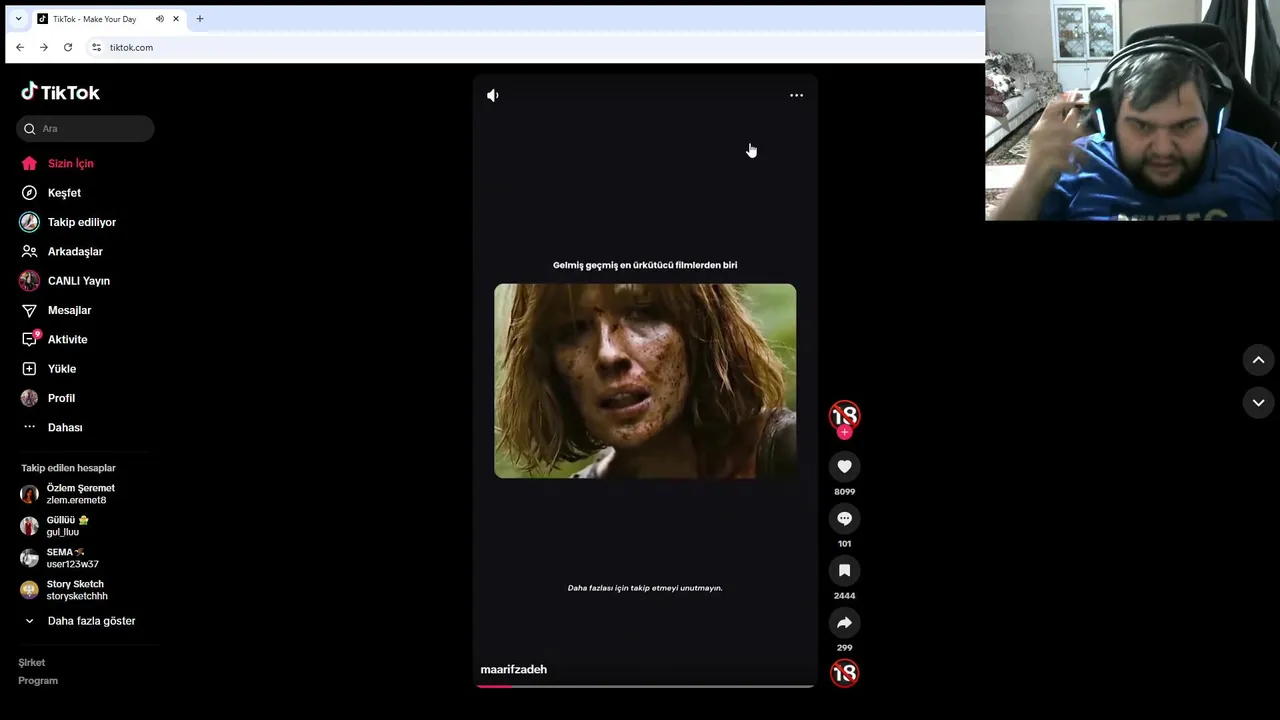
Task: Click the TikTok logo
Action: [60, 92]
